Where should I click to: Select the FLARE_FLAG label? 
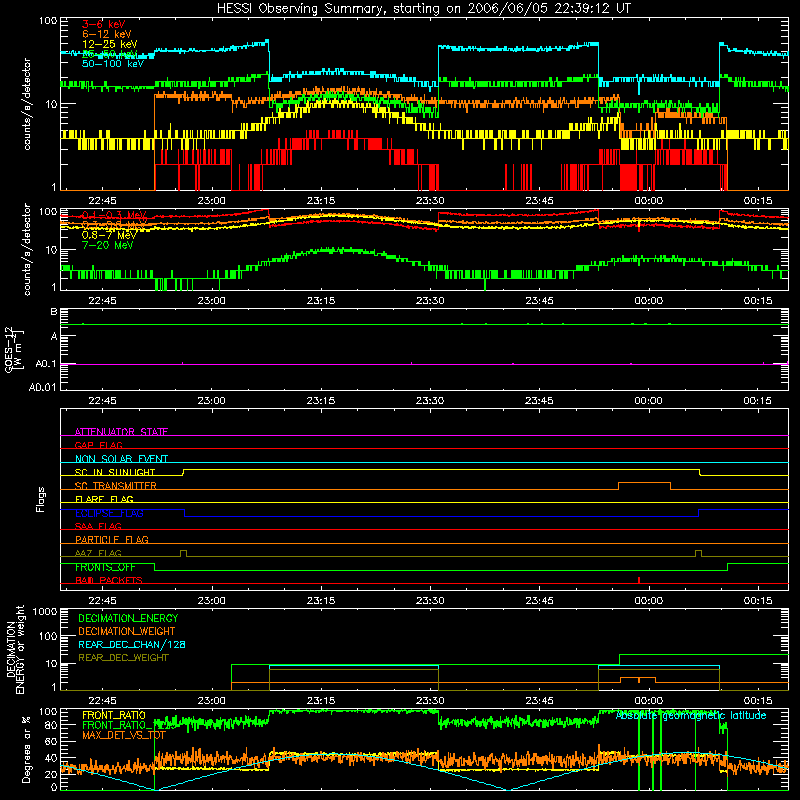(x=104, y=499)
